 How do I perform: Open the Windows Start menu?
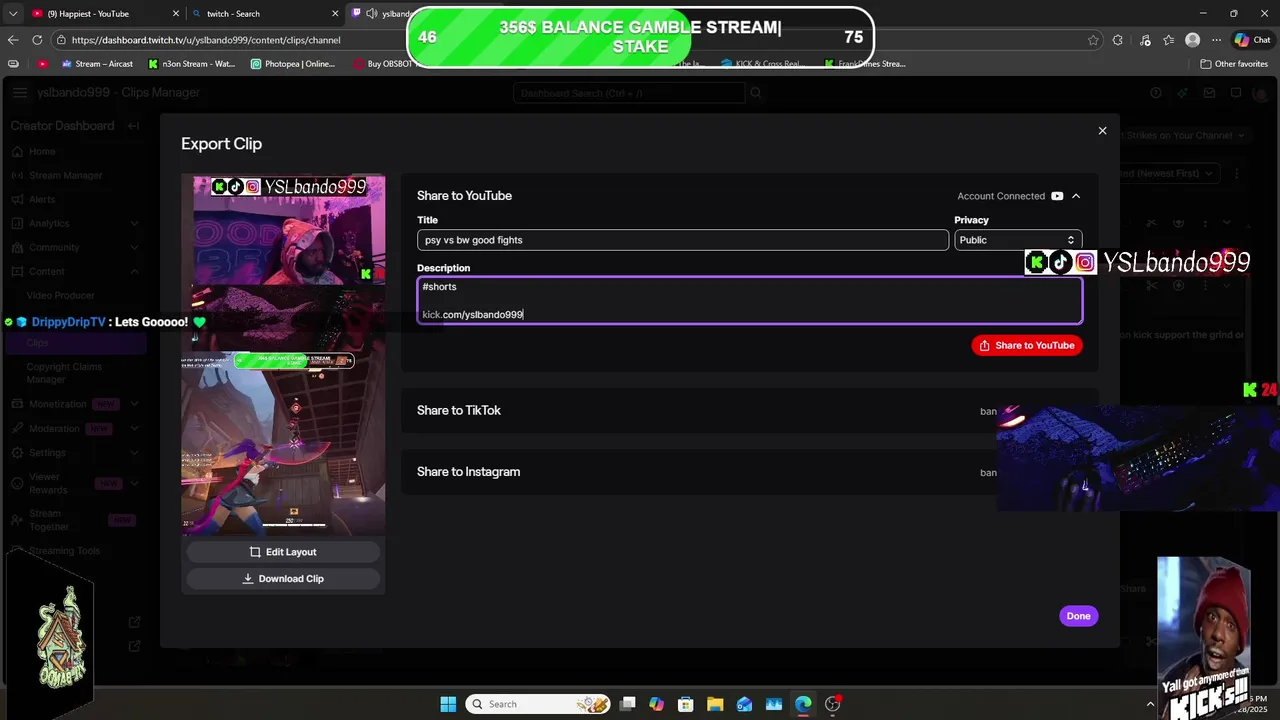[x=448, y=704]
